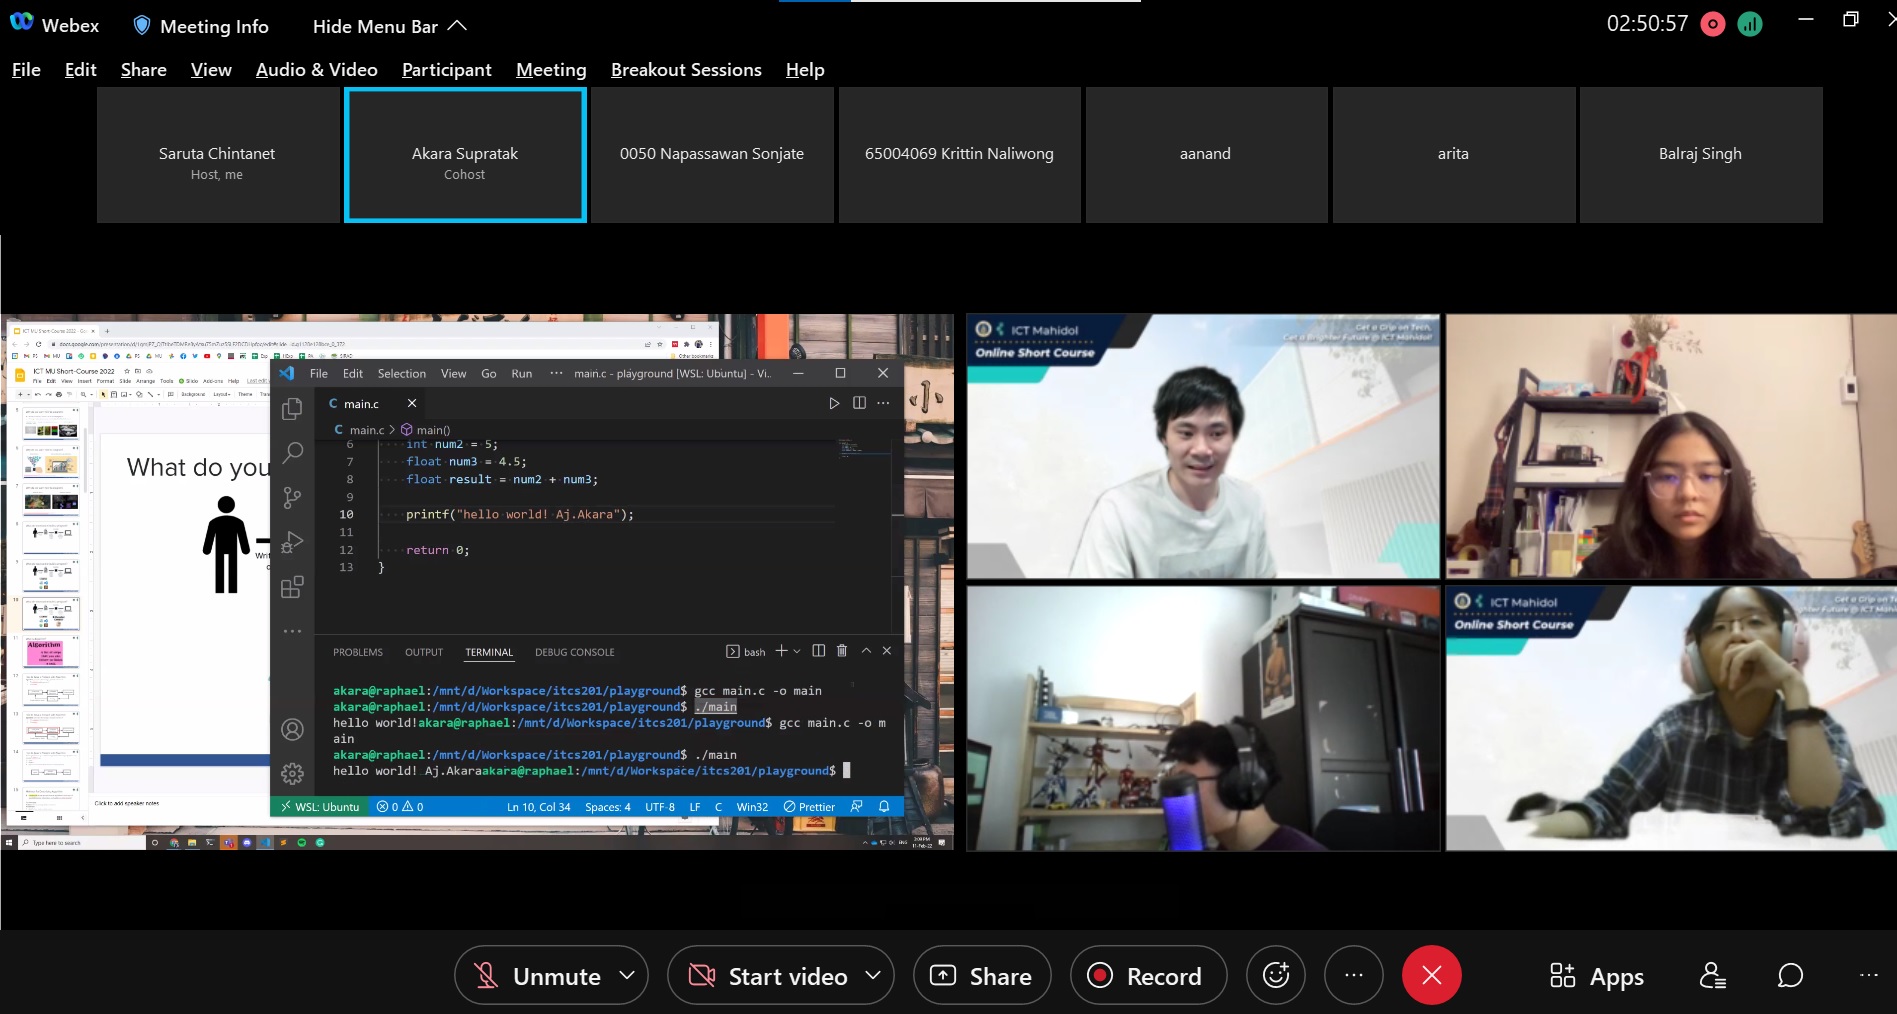Open panel options ellipsis at bottom right
The width and height of the screenshot is (1897, 1014).
1868,975
